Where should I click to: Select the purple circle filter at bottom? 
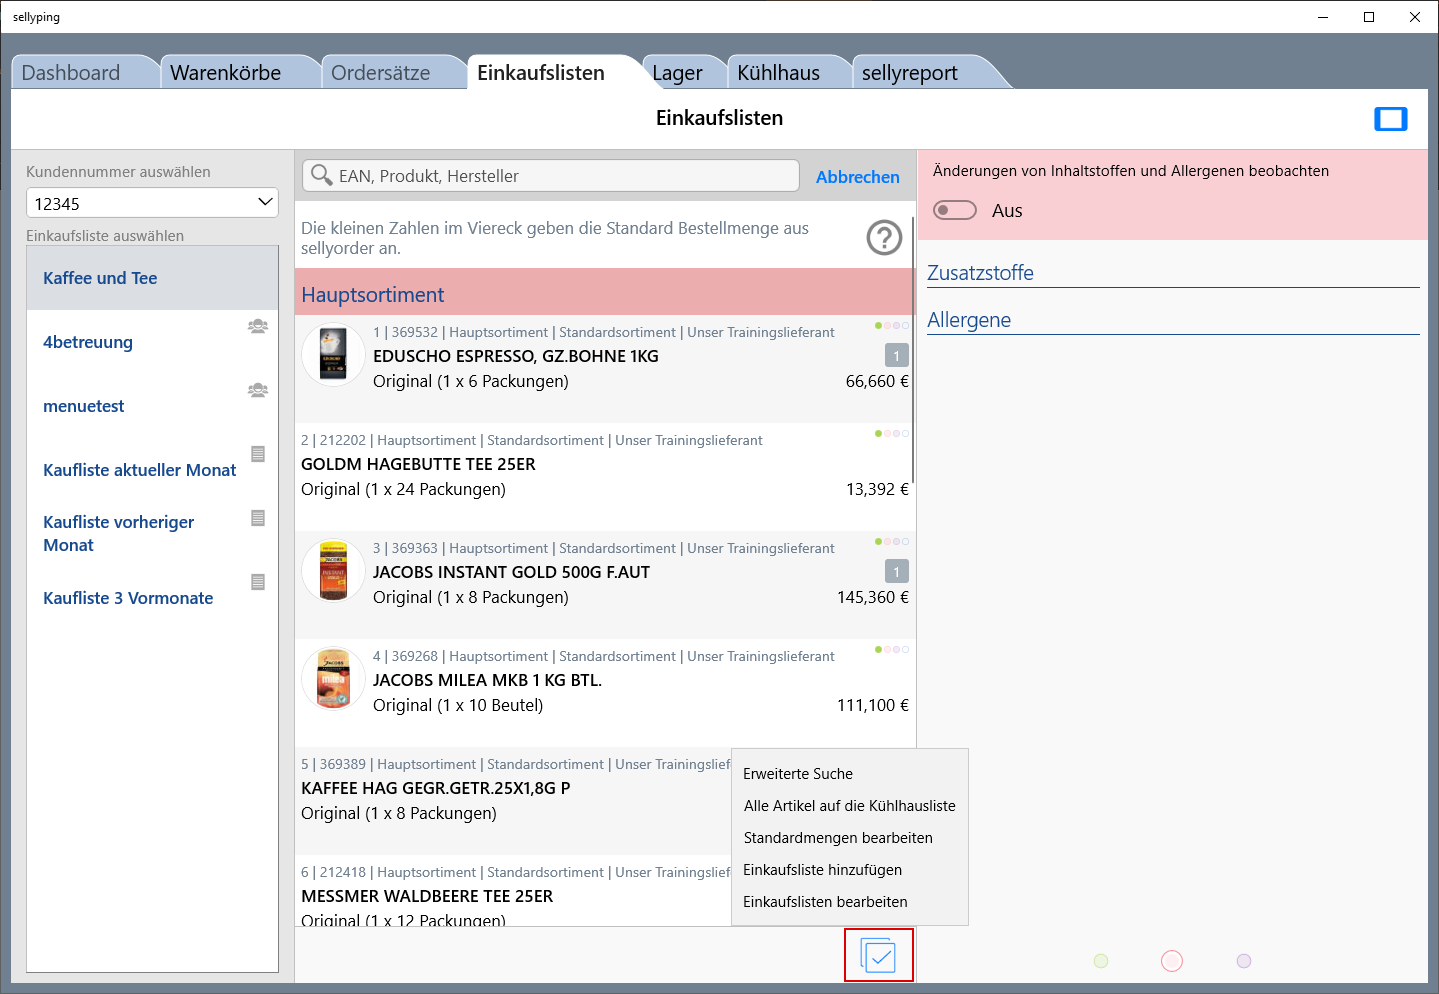(x=1244, y=961)
